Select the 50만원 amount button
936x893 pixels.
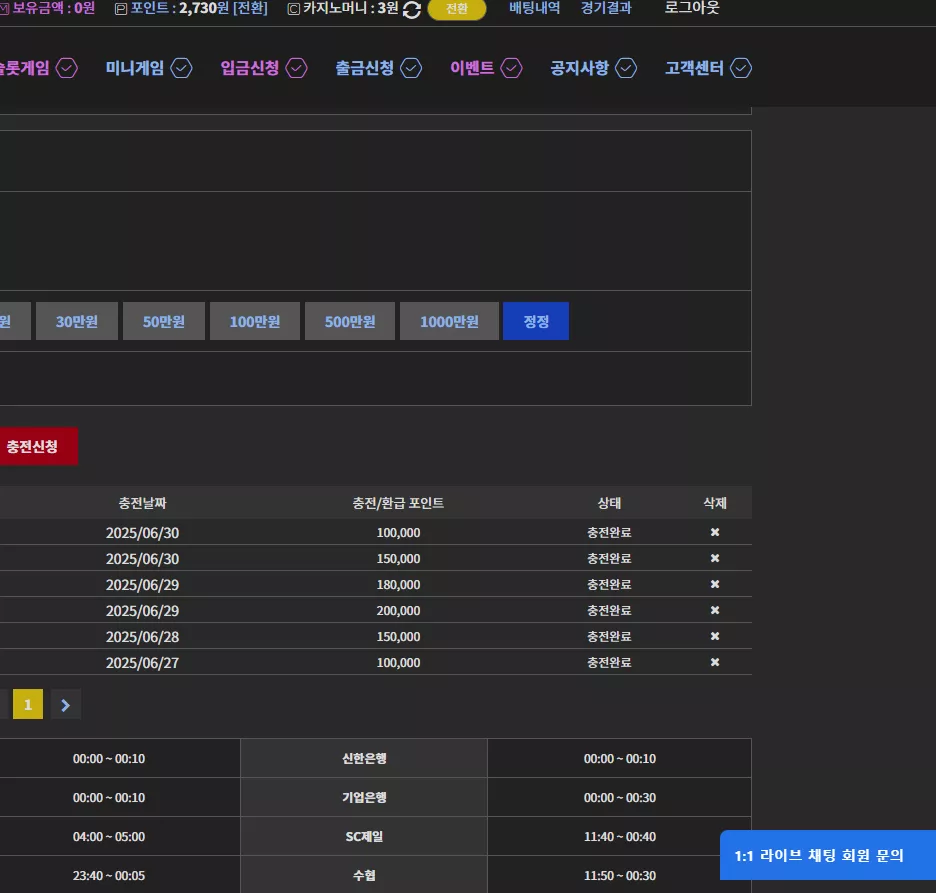pyautogui.click(x=164, y=321)
